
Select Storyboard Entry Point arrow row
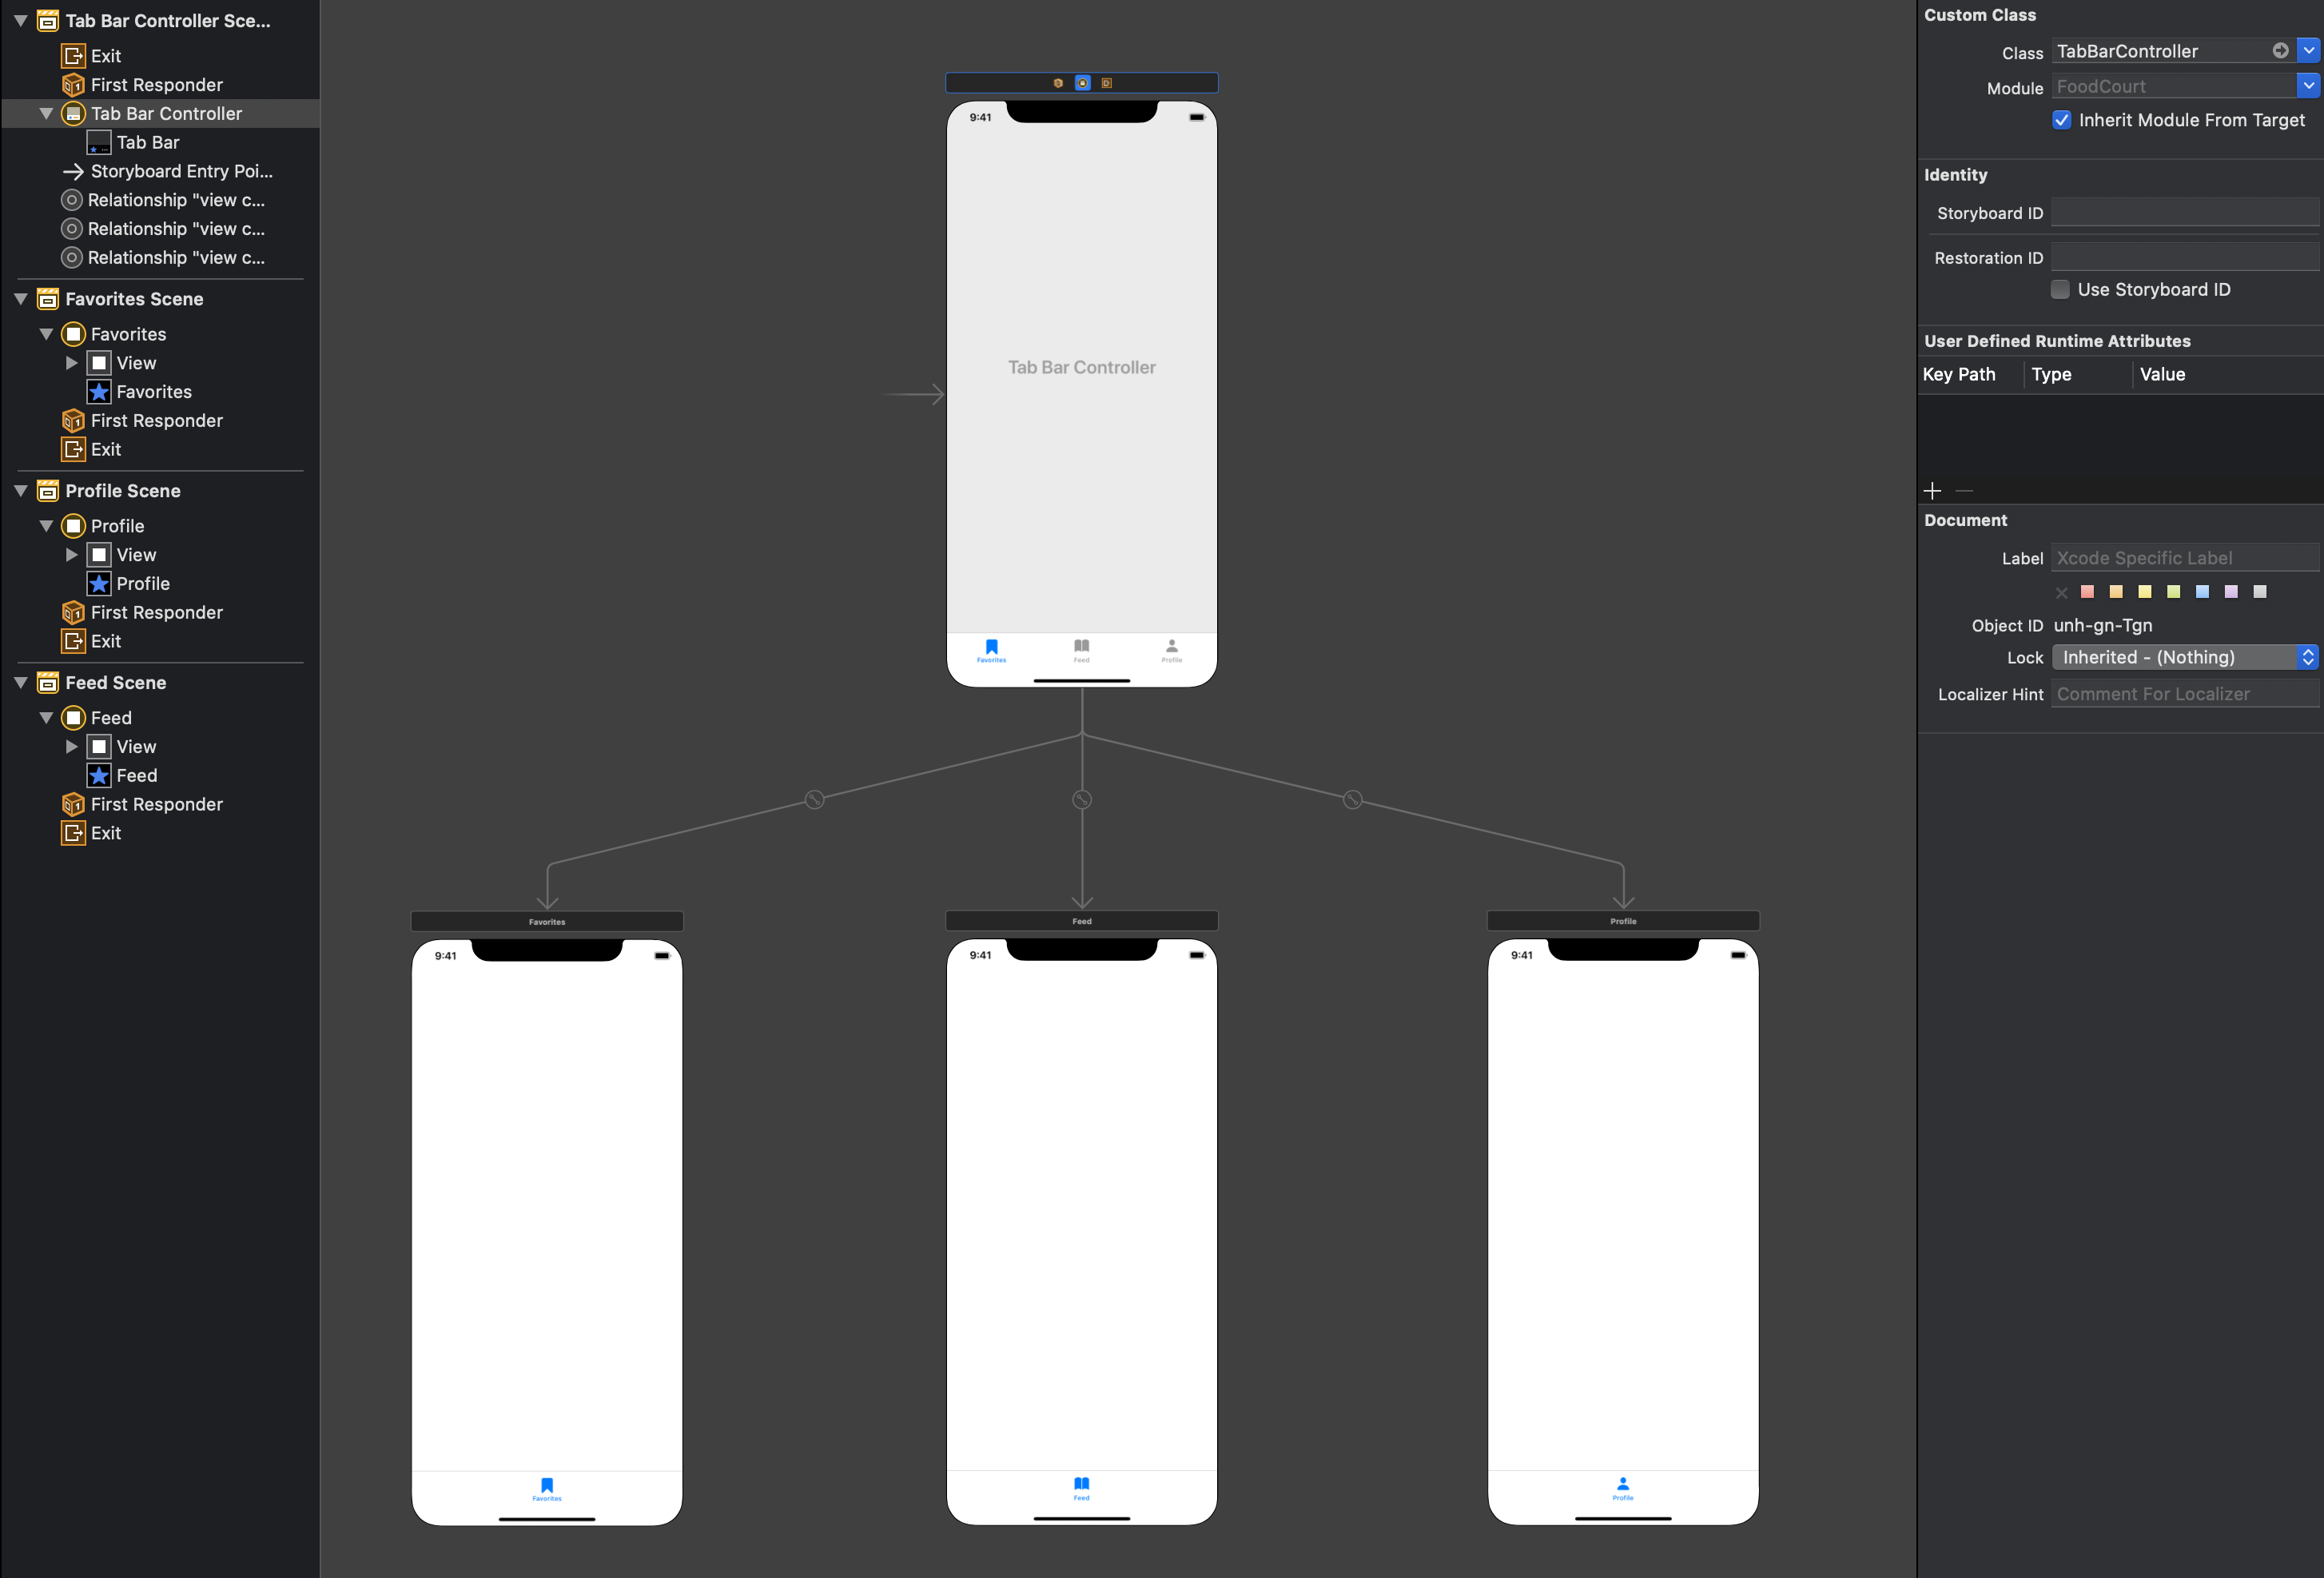pos(168,171)
